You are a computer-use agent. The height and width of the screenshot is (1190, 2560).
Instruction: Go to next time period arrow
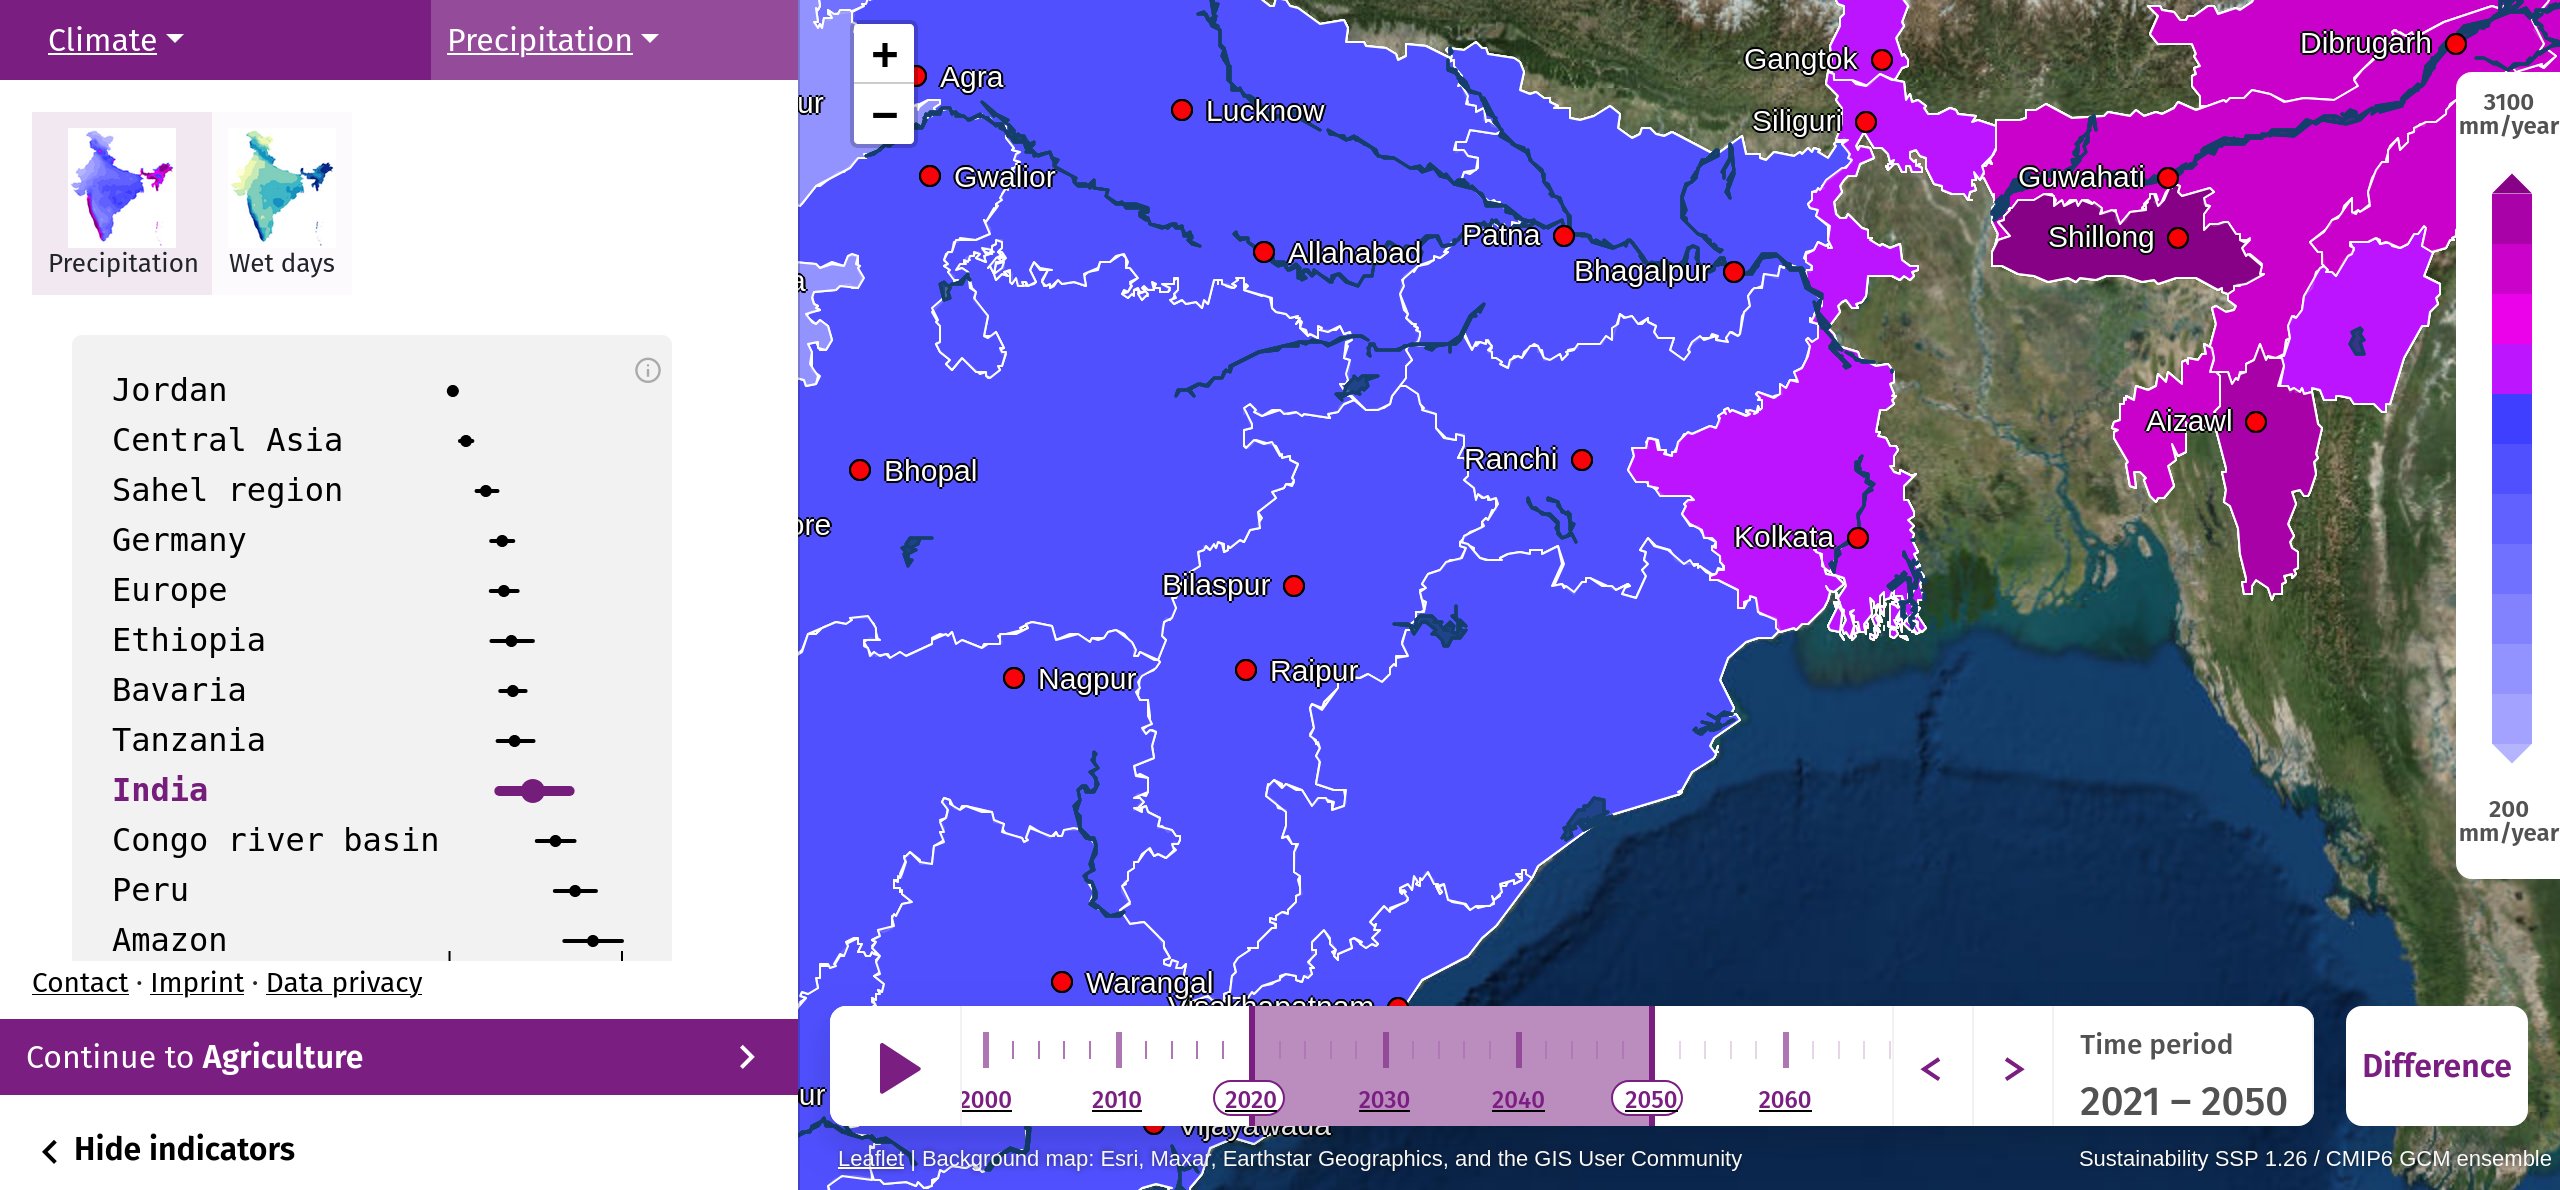coord(2014,1068)
